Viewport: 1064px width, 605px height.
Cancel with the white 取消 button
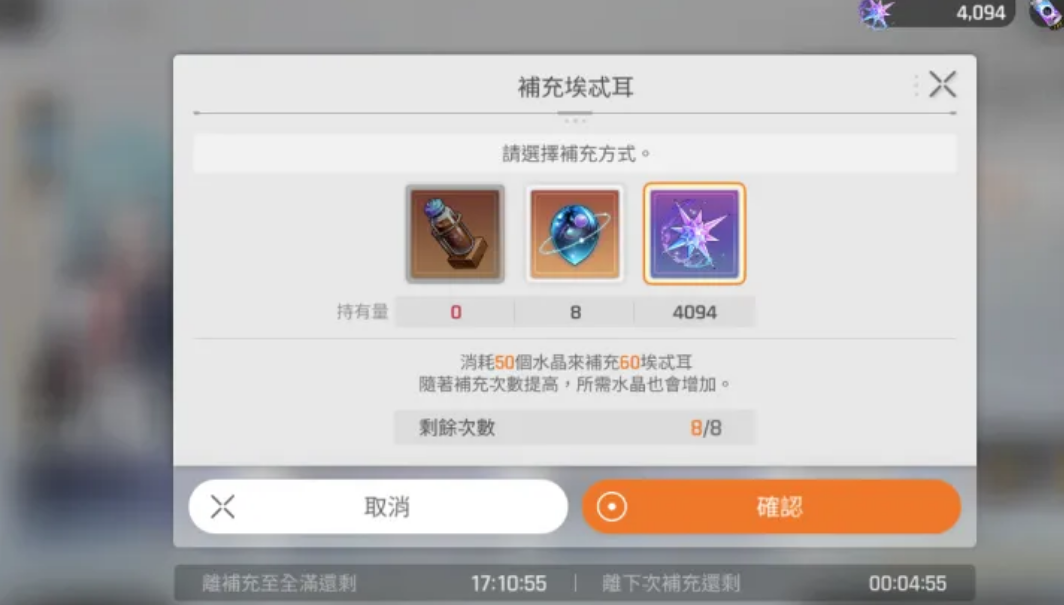(378, 507)
